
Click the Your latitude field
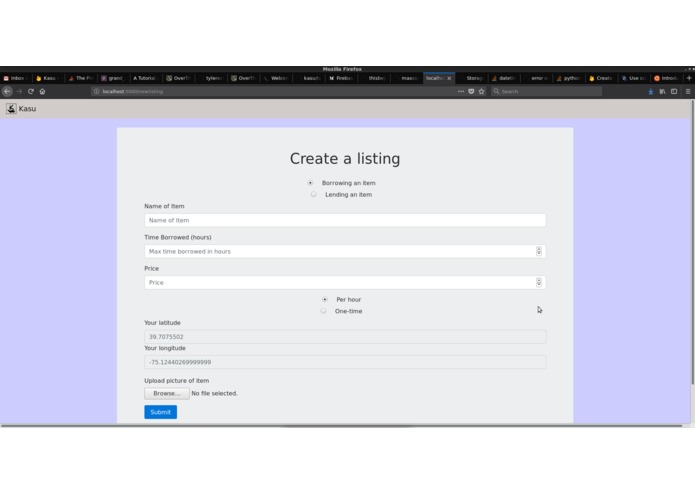(345, 337)
